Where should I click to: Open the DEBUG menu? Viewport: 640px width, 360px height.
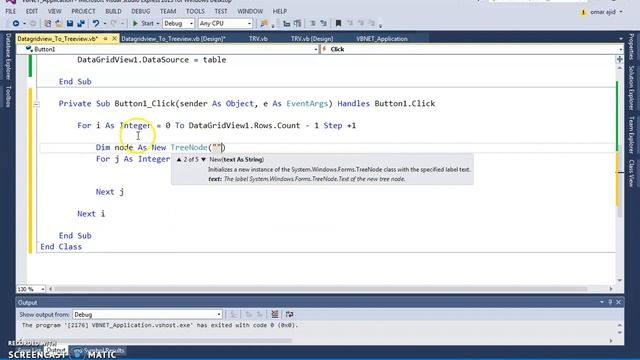(x=140, y=11)
